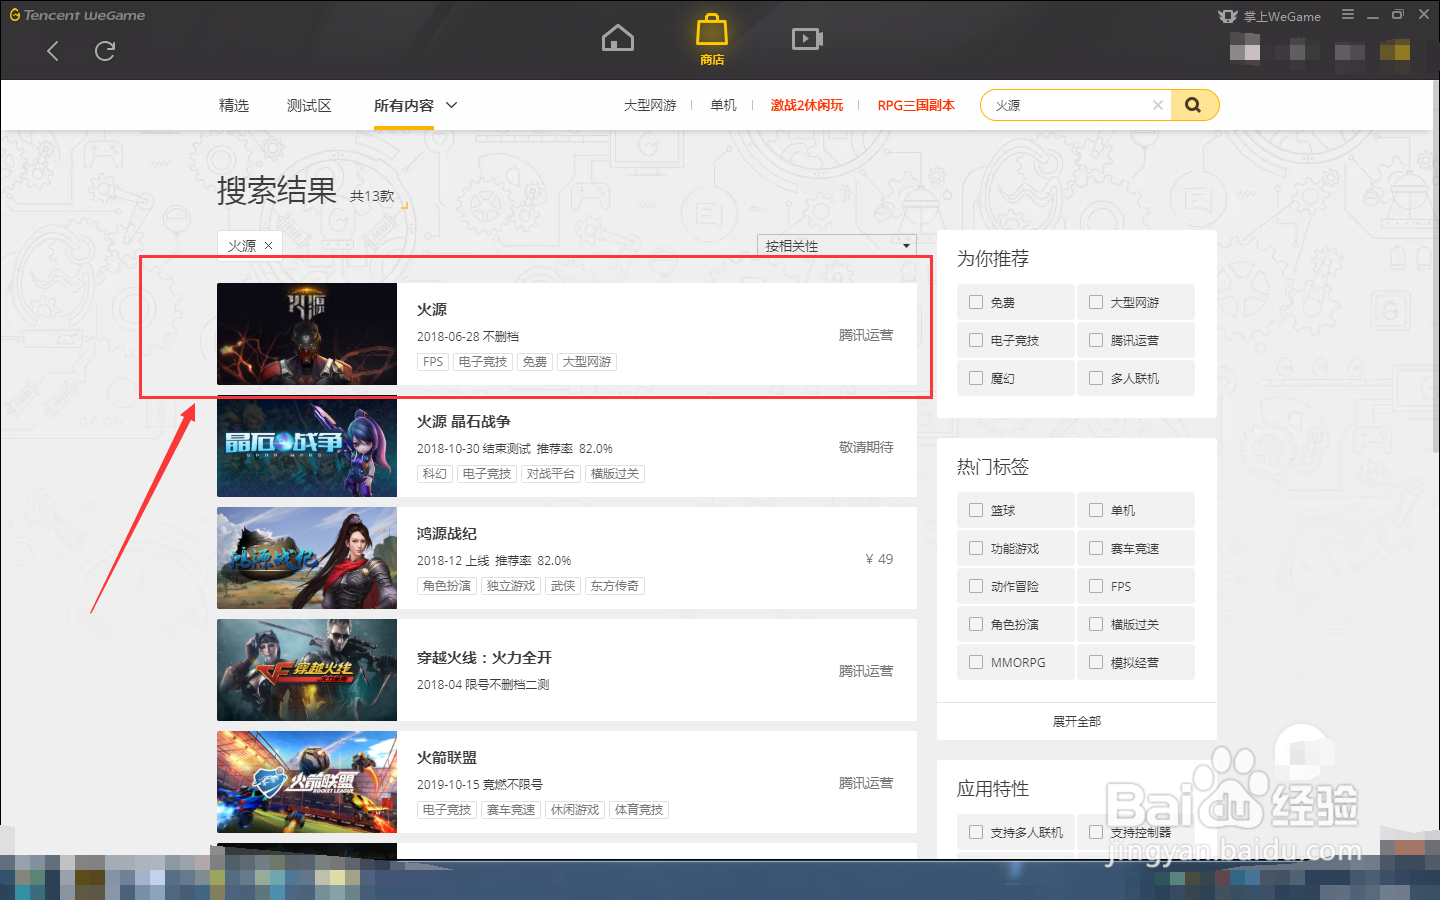Viewport: 1440px width, 900px height.
Task: Click the 免费 tag under 火源
Action: point(535,362)
